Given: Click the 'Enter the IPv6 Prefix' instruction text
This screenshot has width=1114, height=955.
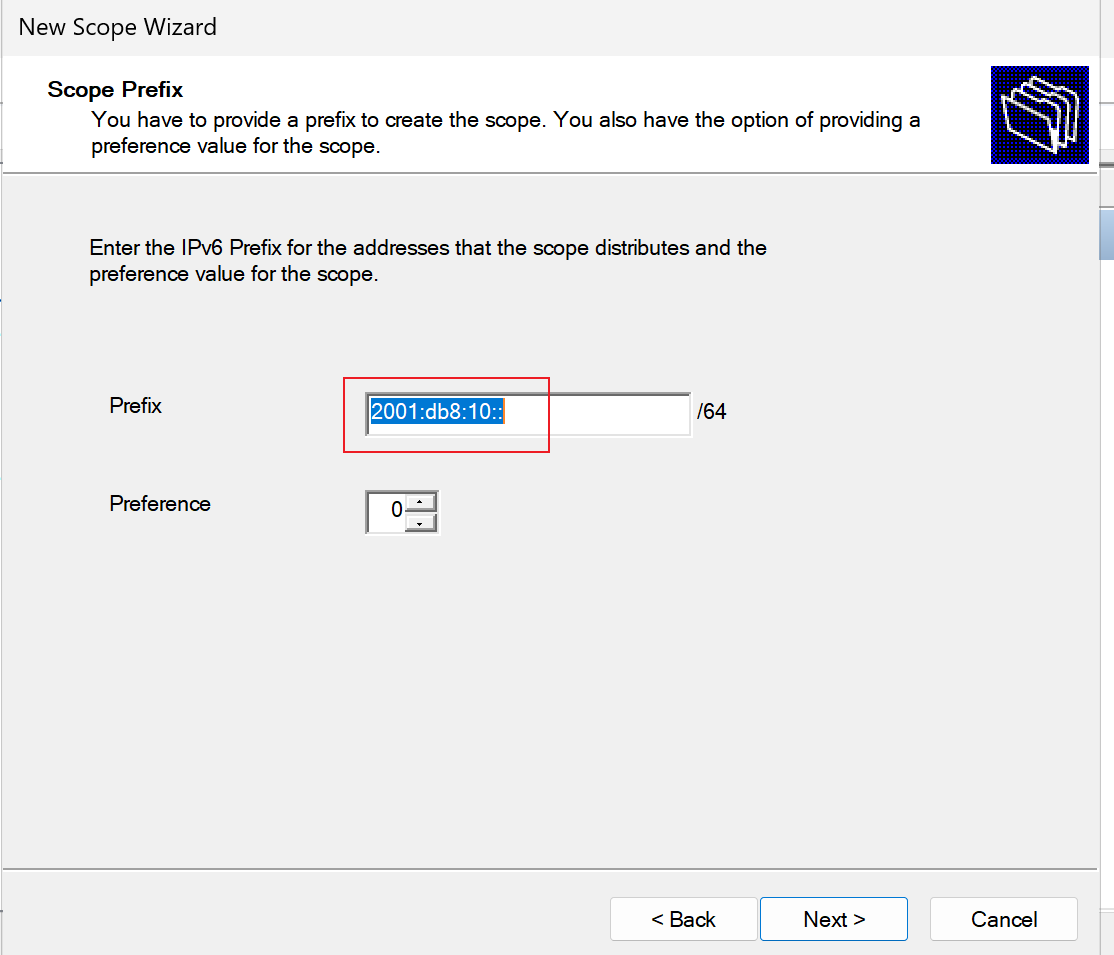Looking at the screenshot, I should (x=428, y=261).
